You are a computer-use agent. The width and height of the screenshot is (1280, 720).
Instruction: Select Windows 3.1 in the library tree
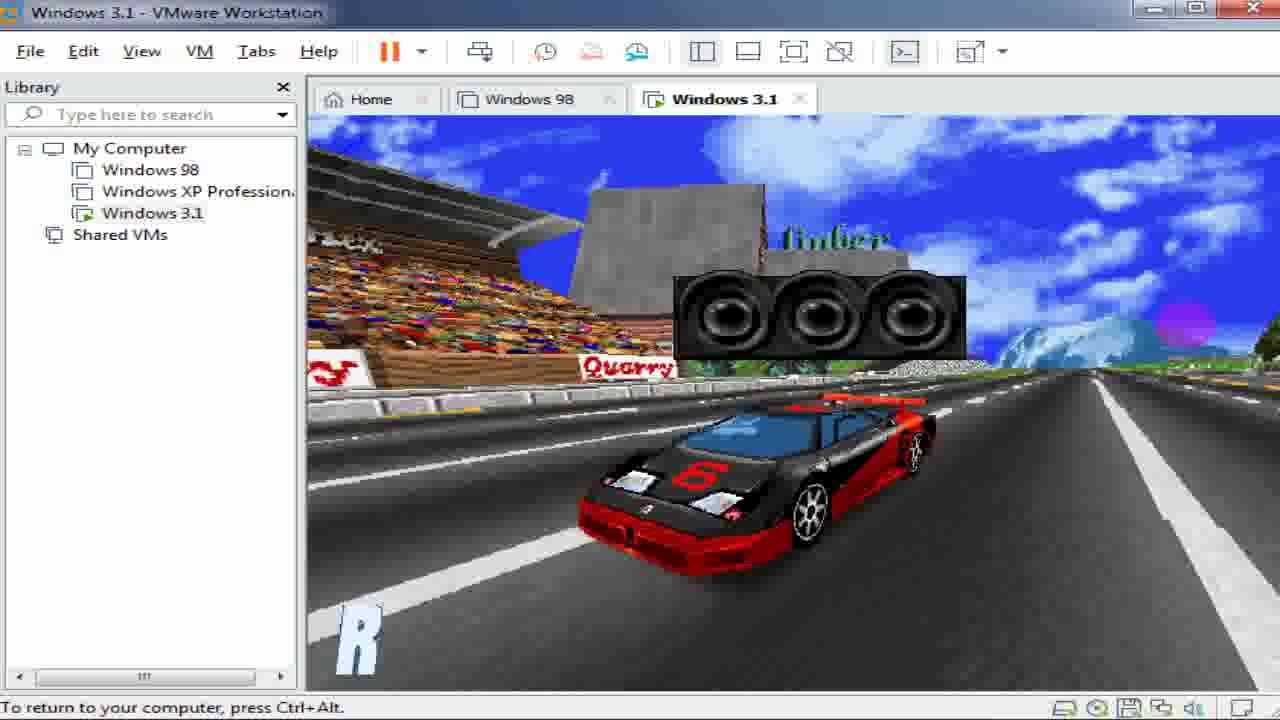click(152, 213)
